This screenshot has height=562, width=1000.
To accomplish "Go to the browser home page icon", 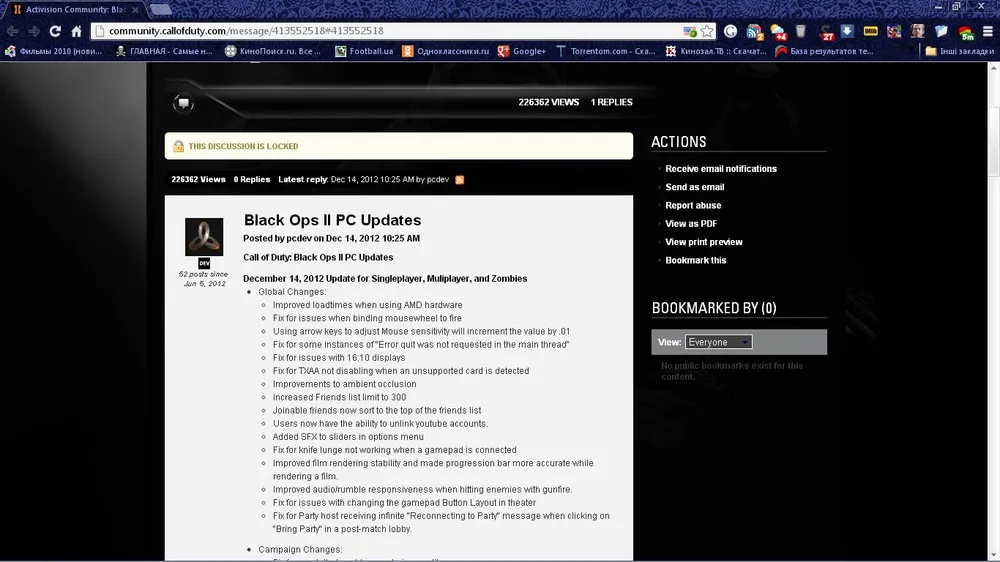I will (77, 31).
